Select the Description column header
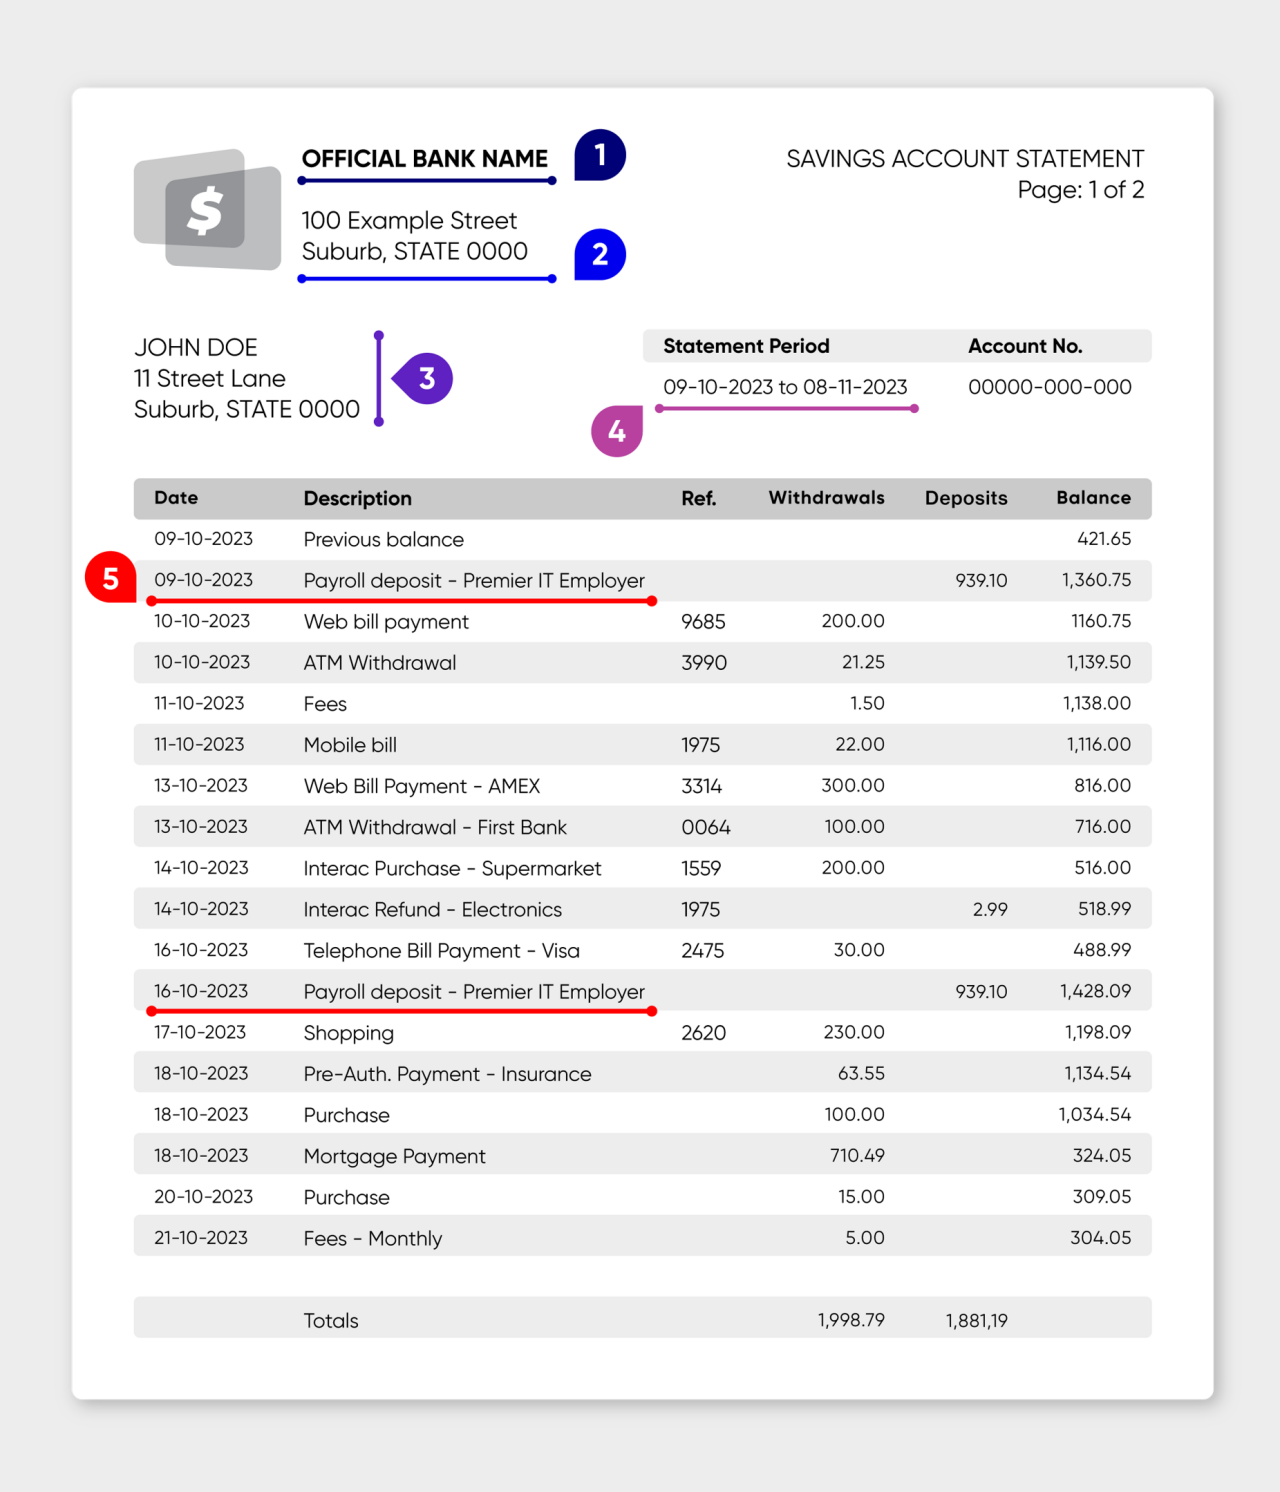 [x=357, y=498]
